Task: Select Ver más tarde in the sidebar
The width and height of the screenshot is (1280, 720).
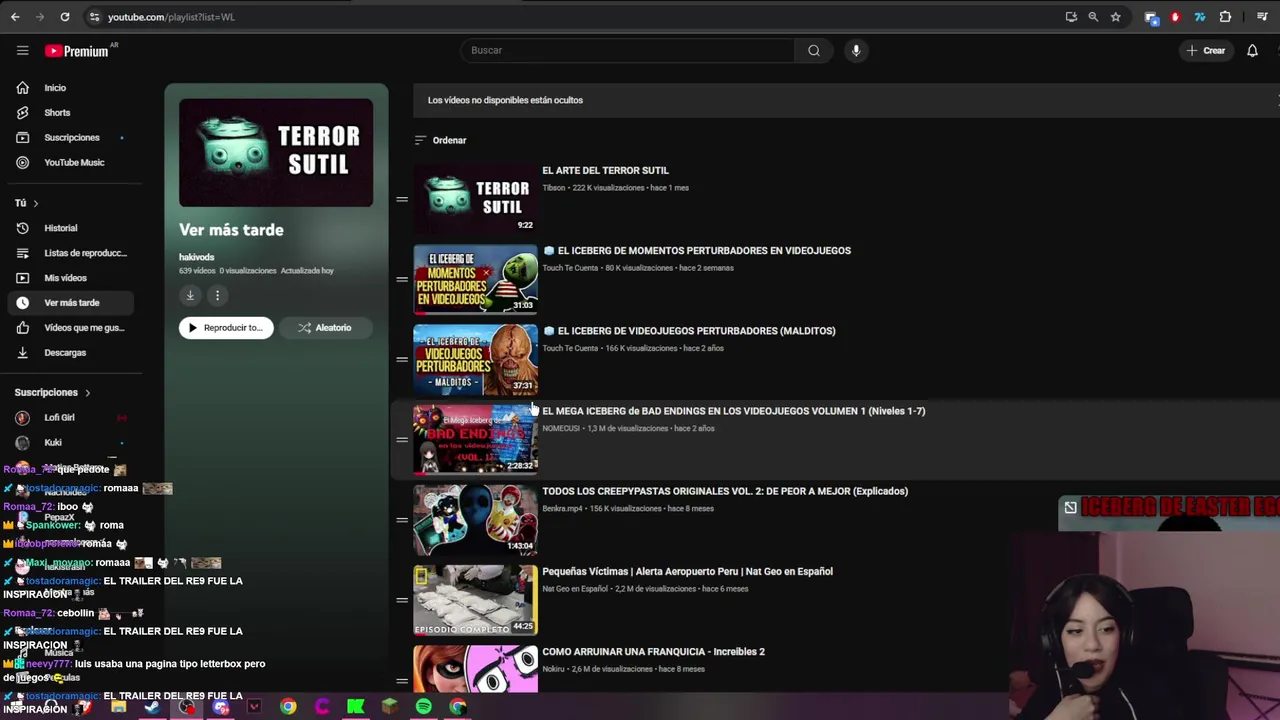Action: 70,303
